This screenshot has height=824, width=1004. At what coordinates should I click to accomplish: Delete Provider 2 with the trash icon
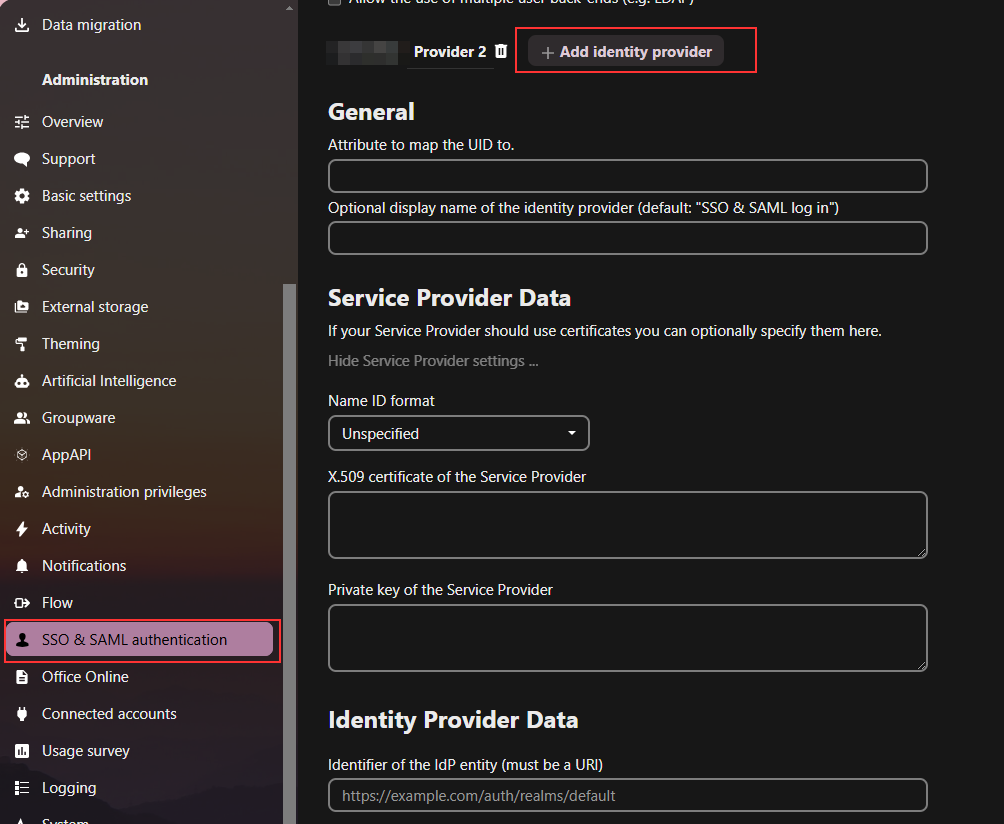(501, 51)
